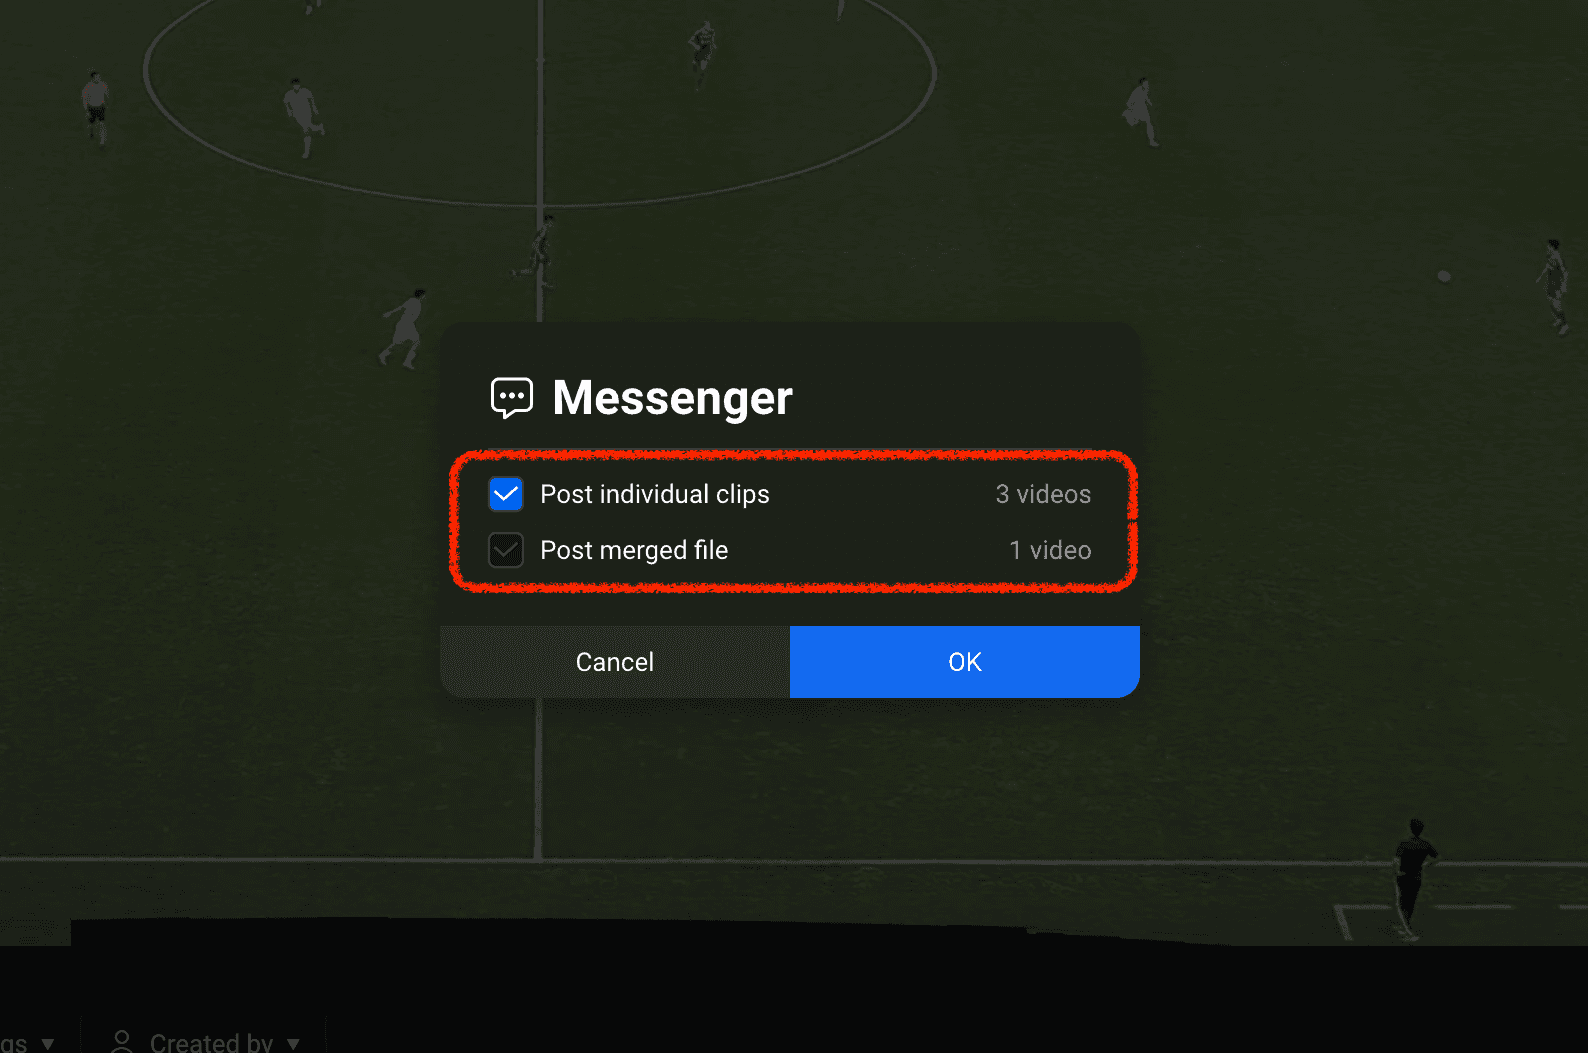Expand the Created by filter dropdown arrow
This screenshot has width=1588, height=1053.
[293, 1043]
